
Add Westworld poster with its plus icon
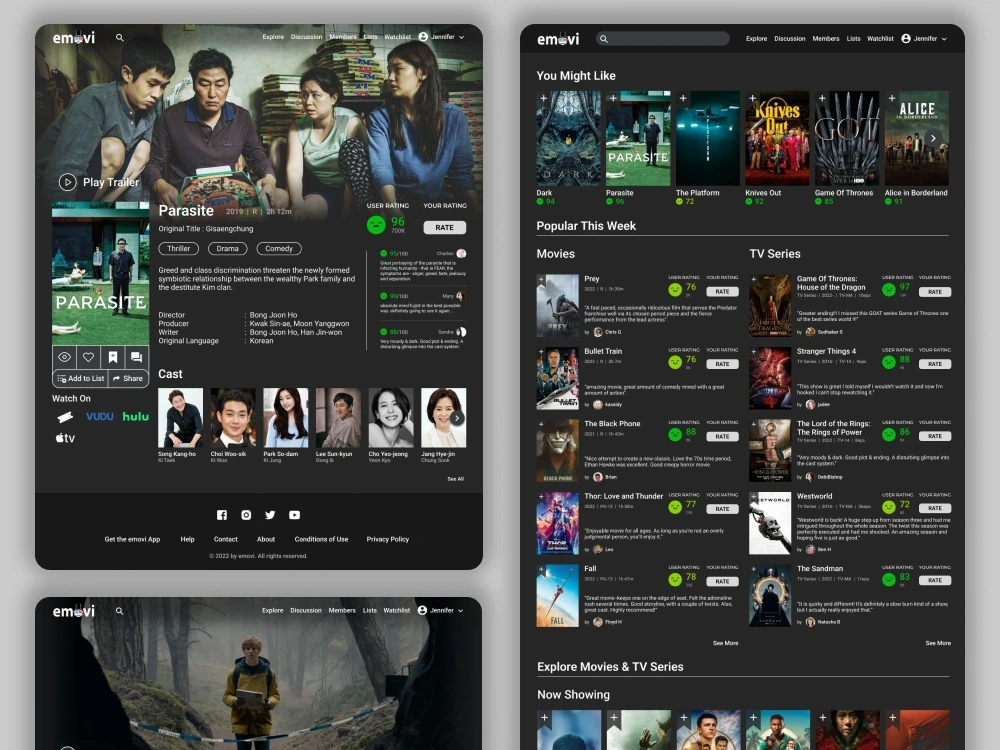[754, 496]
